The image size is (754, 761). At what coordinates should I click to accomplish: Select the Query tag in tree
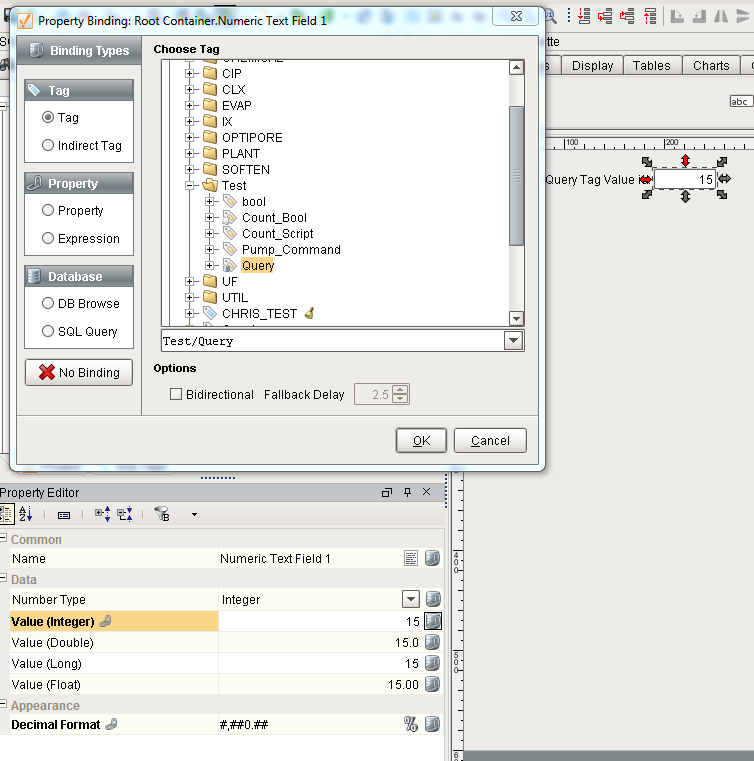[x=258, y=265]
